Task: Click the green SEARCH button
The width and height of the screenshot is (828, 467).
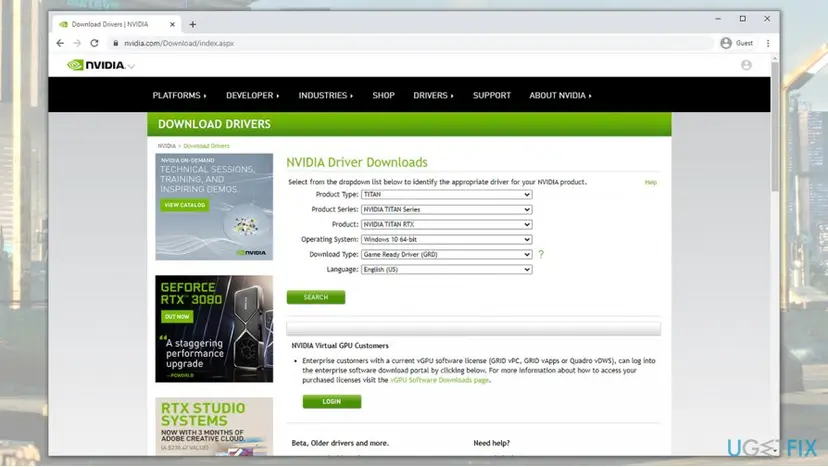Action: pyautogui.click(x=316, y=297)
